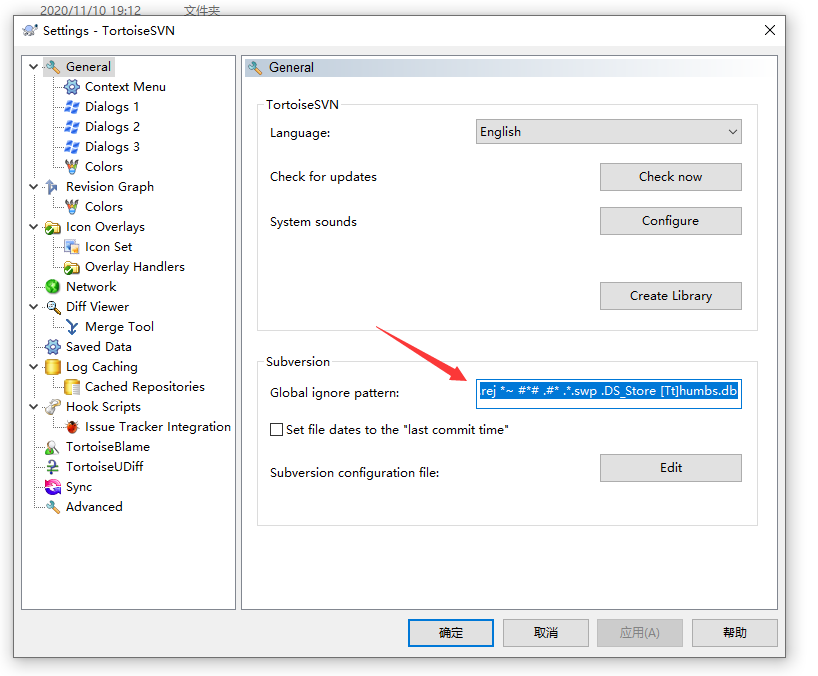Click the Icon Set icon
Viewport: 818px width, 676px height.
[72, 247]
